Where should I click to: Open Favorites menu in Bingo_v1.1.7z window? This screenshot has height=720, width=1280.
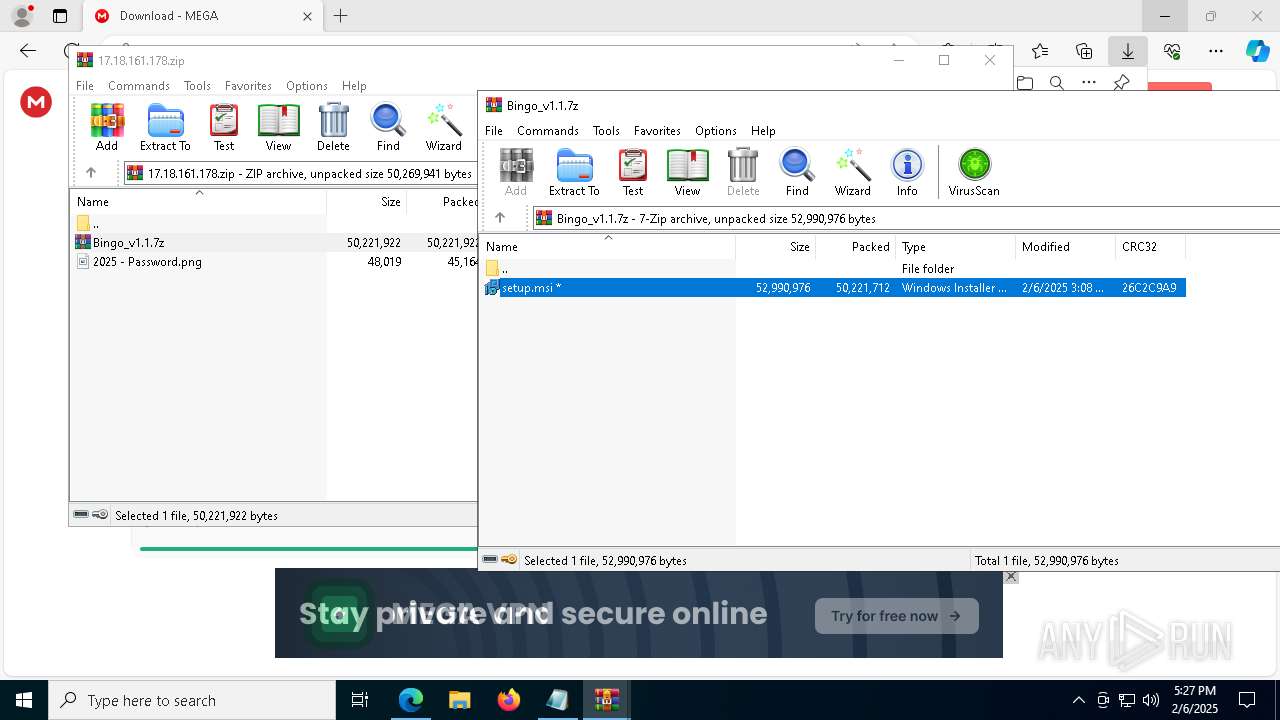pos(657,130)
